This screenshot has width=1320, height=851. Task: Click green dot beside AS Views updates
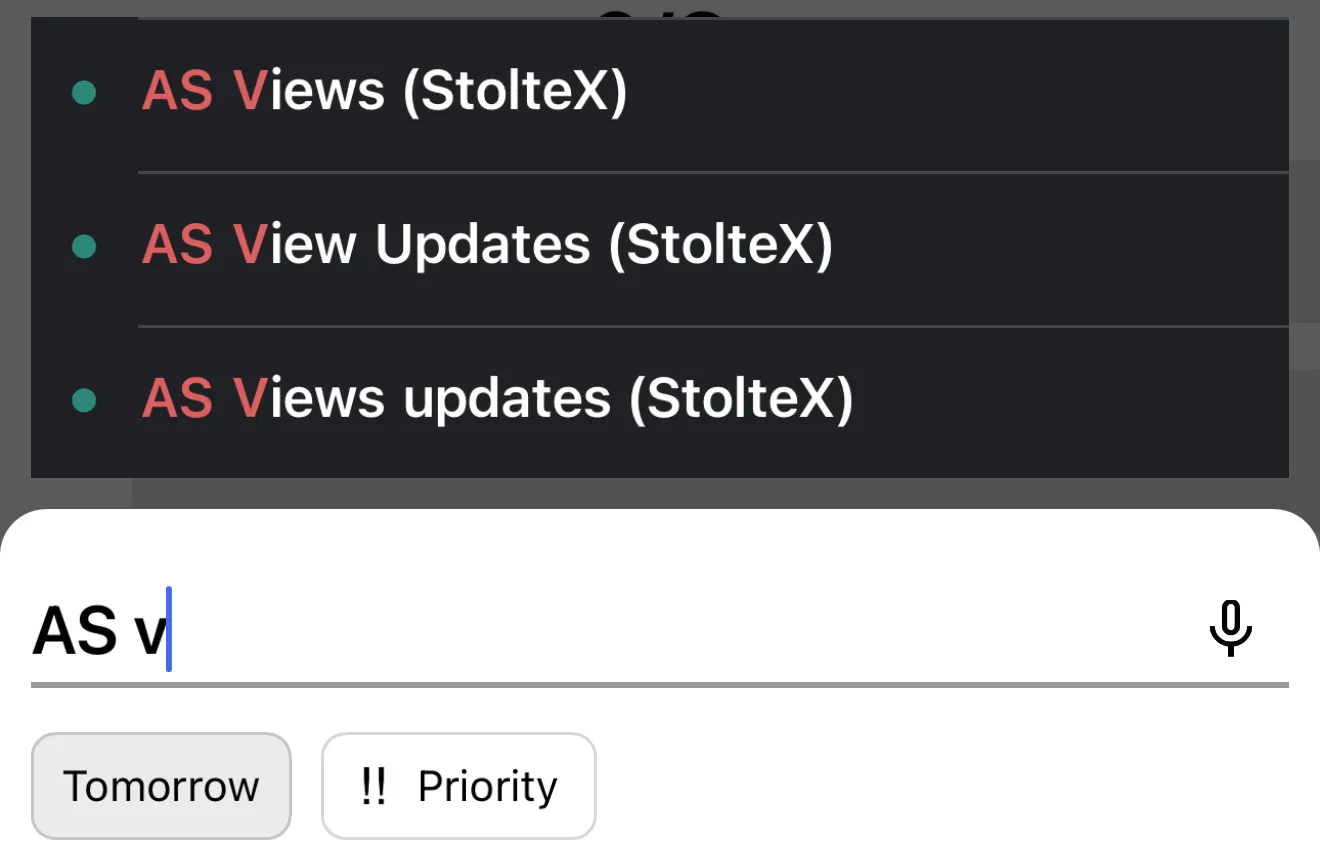click(84, 400)
